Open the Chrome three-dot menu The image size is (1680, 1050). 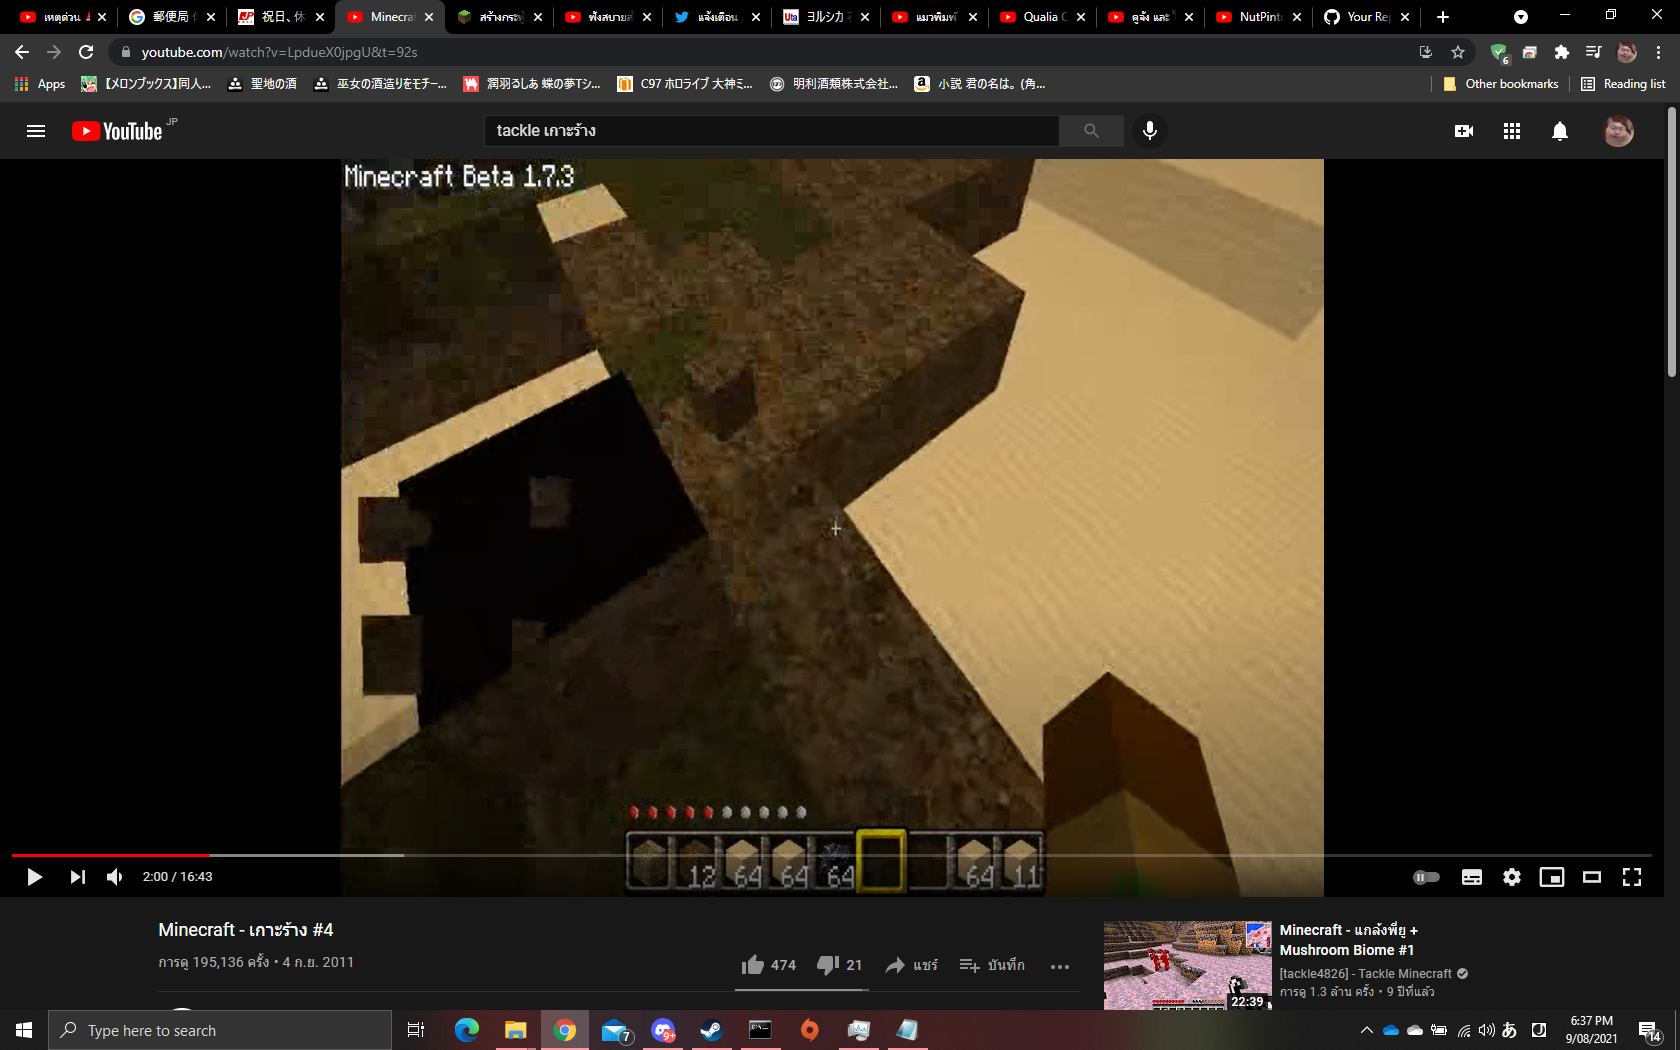pos(1659,52)
